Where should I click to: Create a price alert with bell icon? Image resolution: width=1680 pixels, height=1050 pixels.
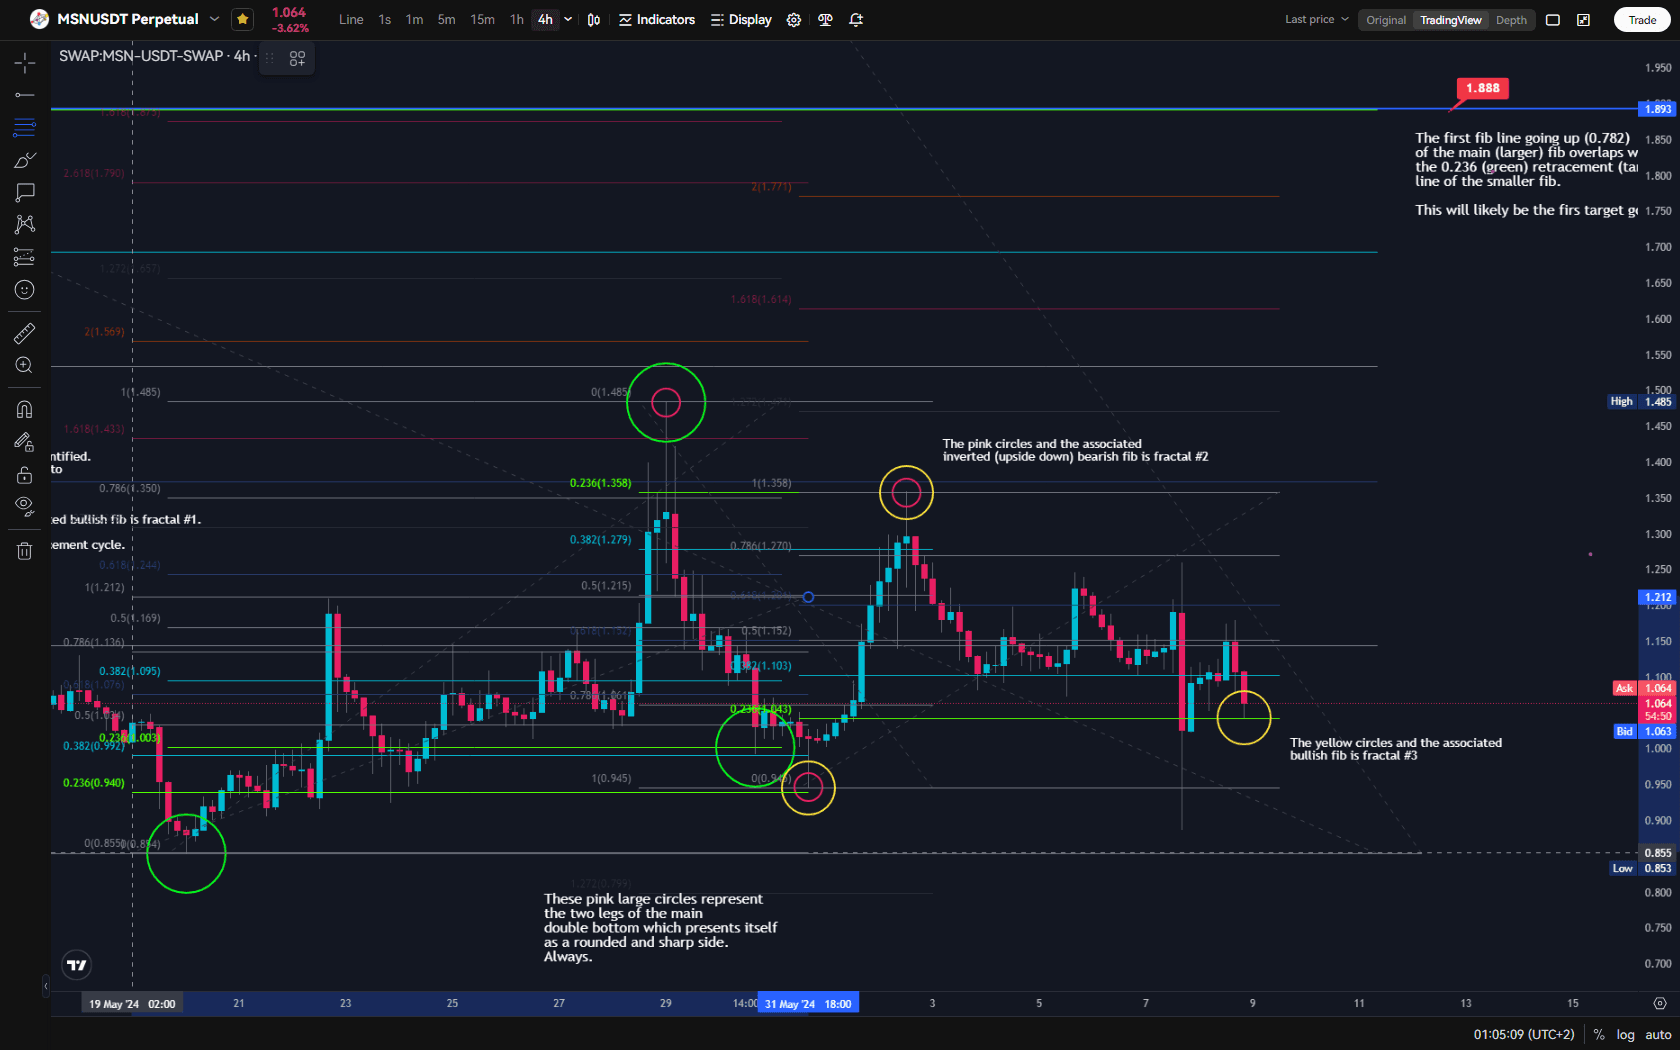click(856, 20)
